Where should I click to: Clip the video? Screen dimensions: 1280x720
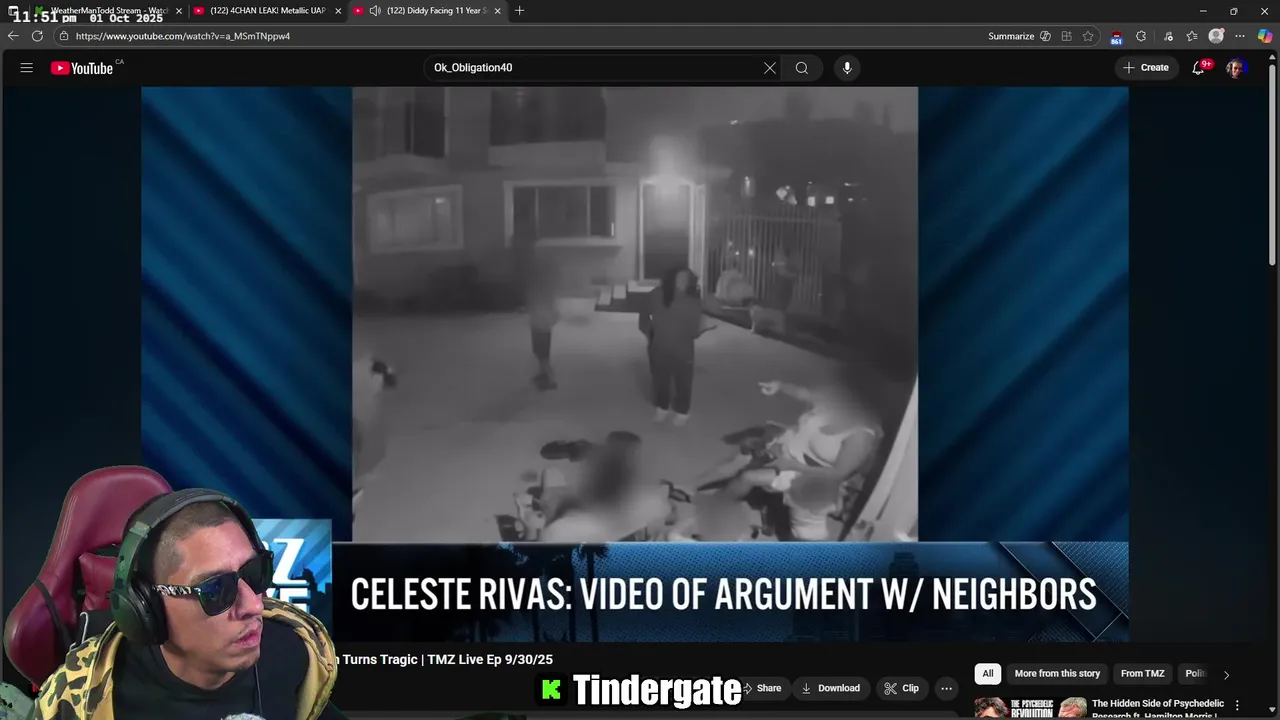tap(902, 688)
